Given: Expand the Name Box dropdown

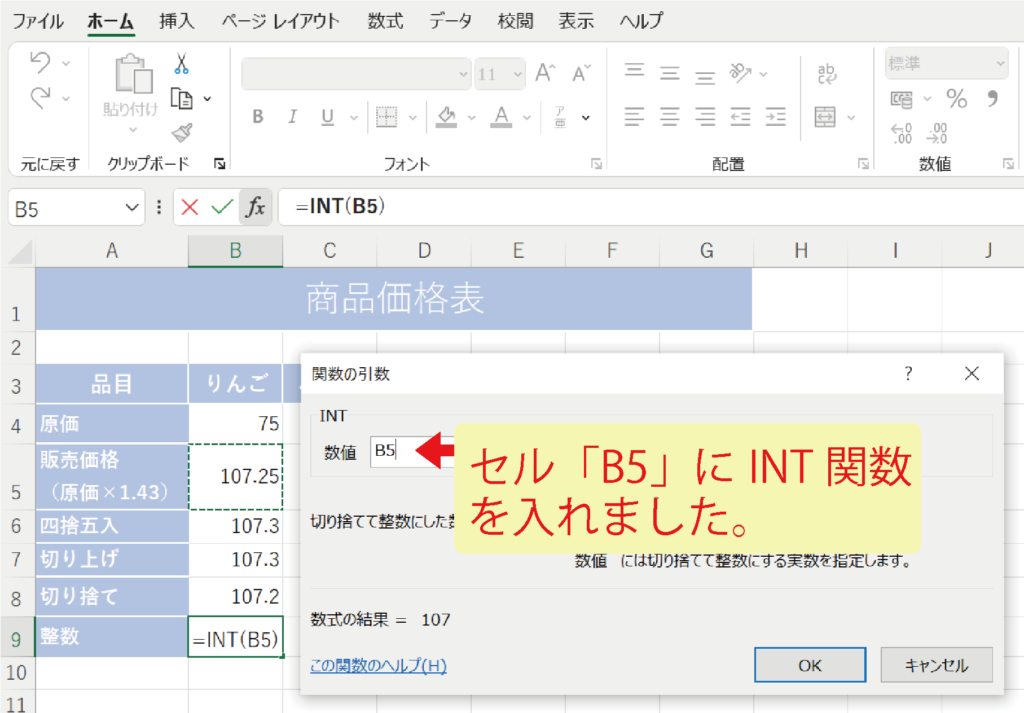Looking at the screenshot, I should (x=133, y=207).
